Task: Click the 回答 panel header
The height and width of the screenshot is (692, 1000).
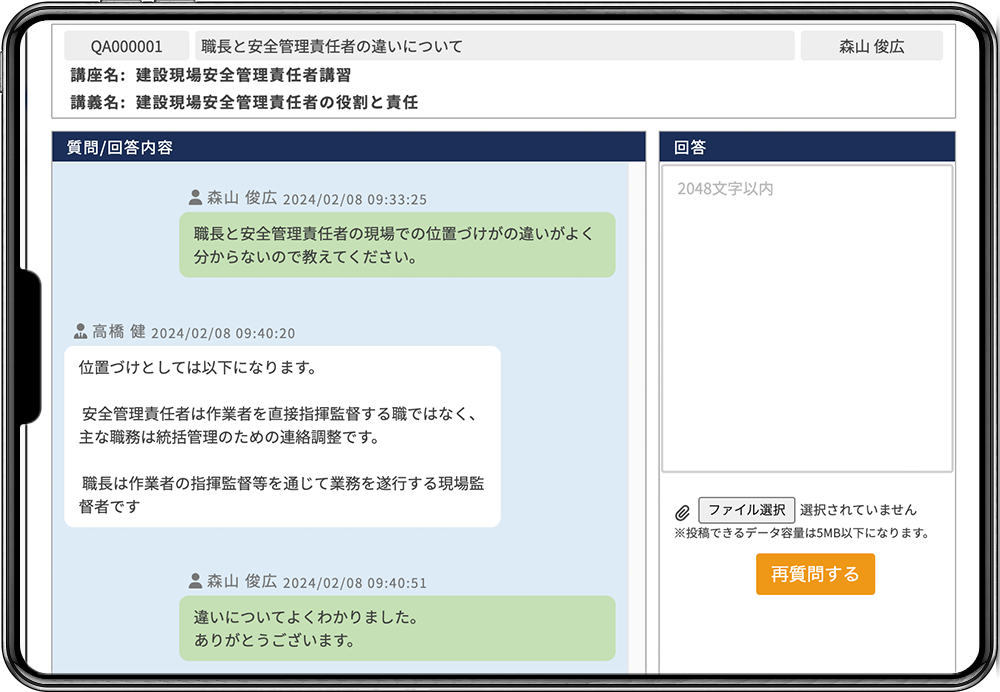Action: tap(807, 147)
